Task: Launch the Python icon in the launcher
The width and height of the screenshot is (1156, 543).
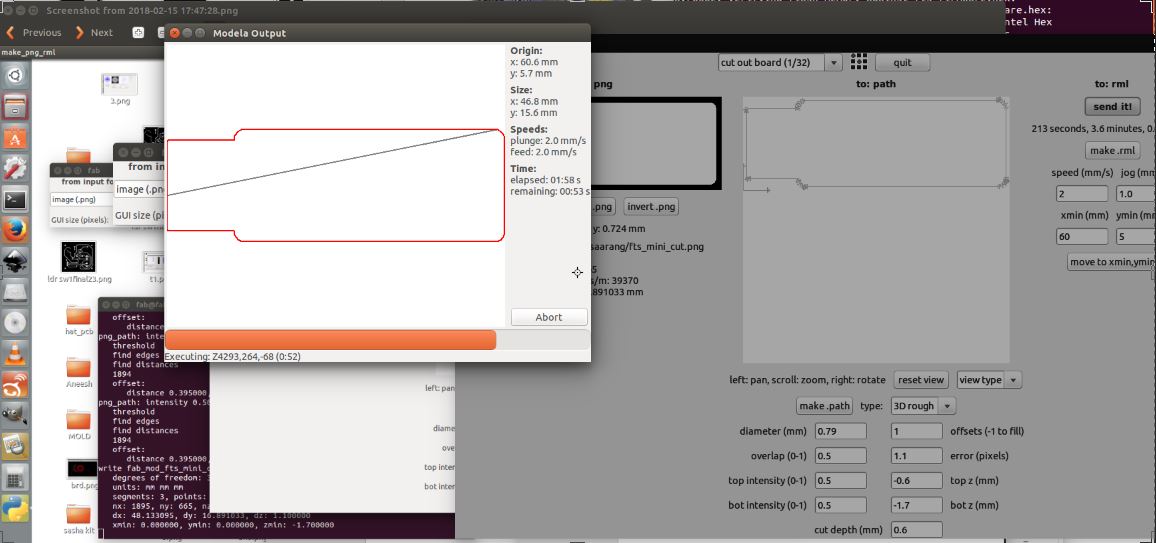Action: (x=15, y=508)
